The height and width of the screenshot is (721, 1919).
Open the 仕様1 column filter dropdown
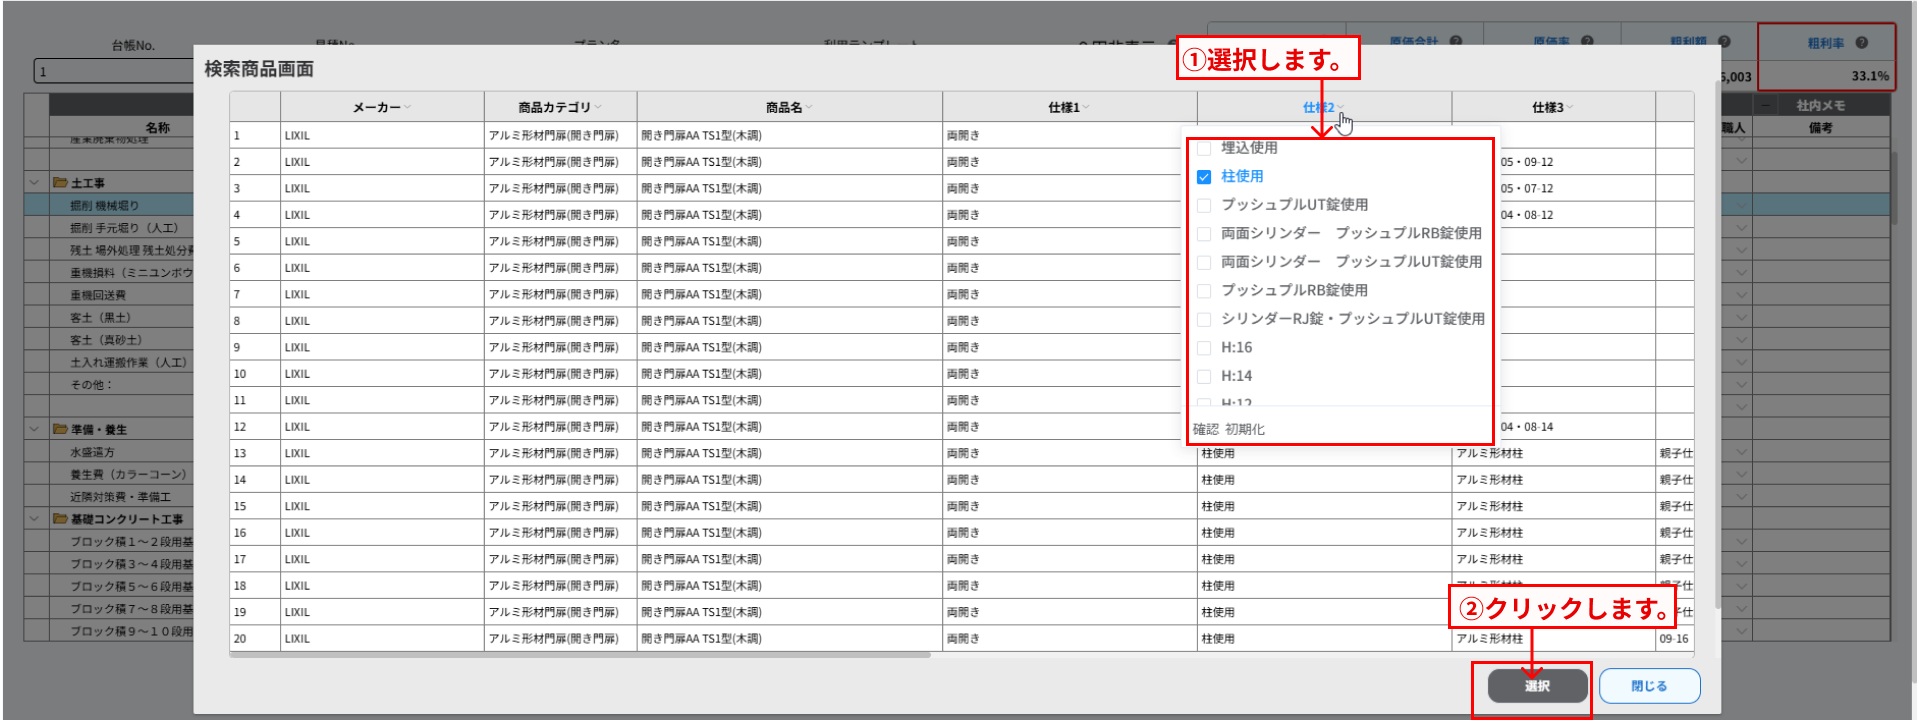[1086, 108]
